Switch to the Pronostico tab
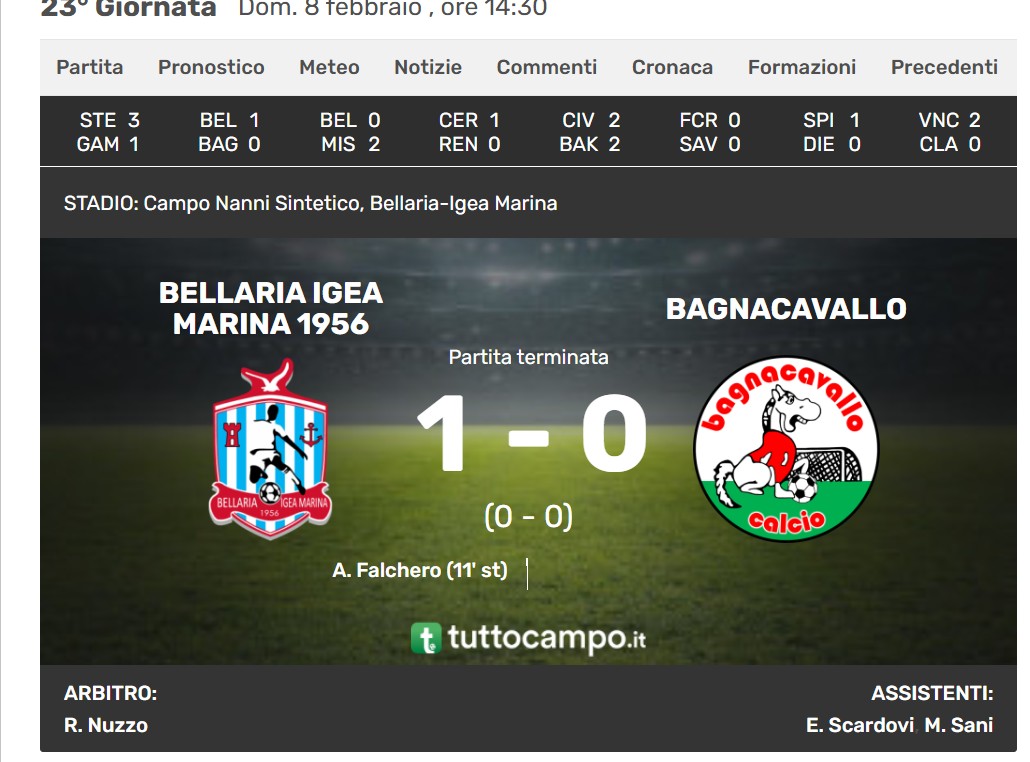 coord(211,67)
